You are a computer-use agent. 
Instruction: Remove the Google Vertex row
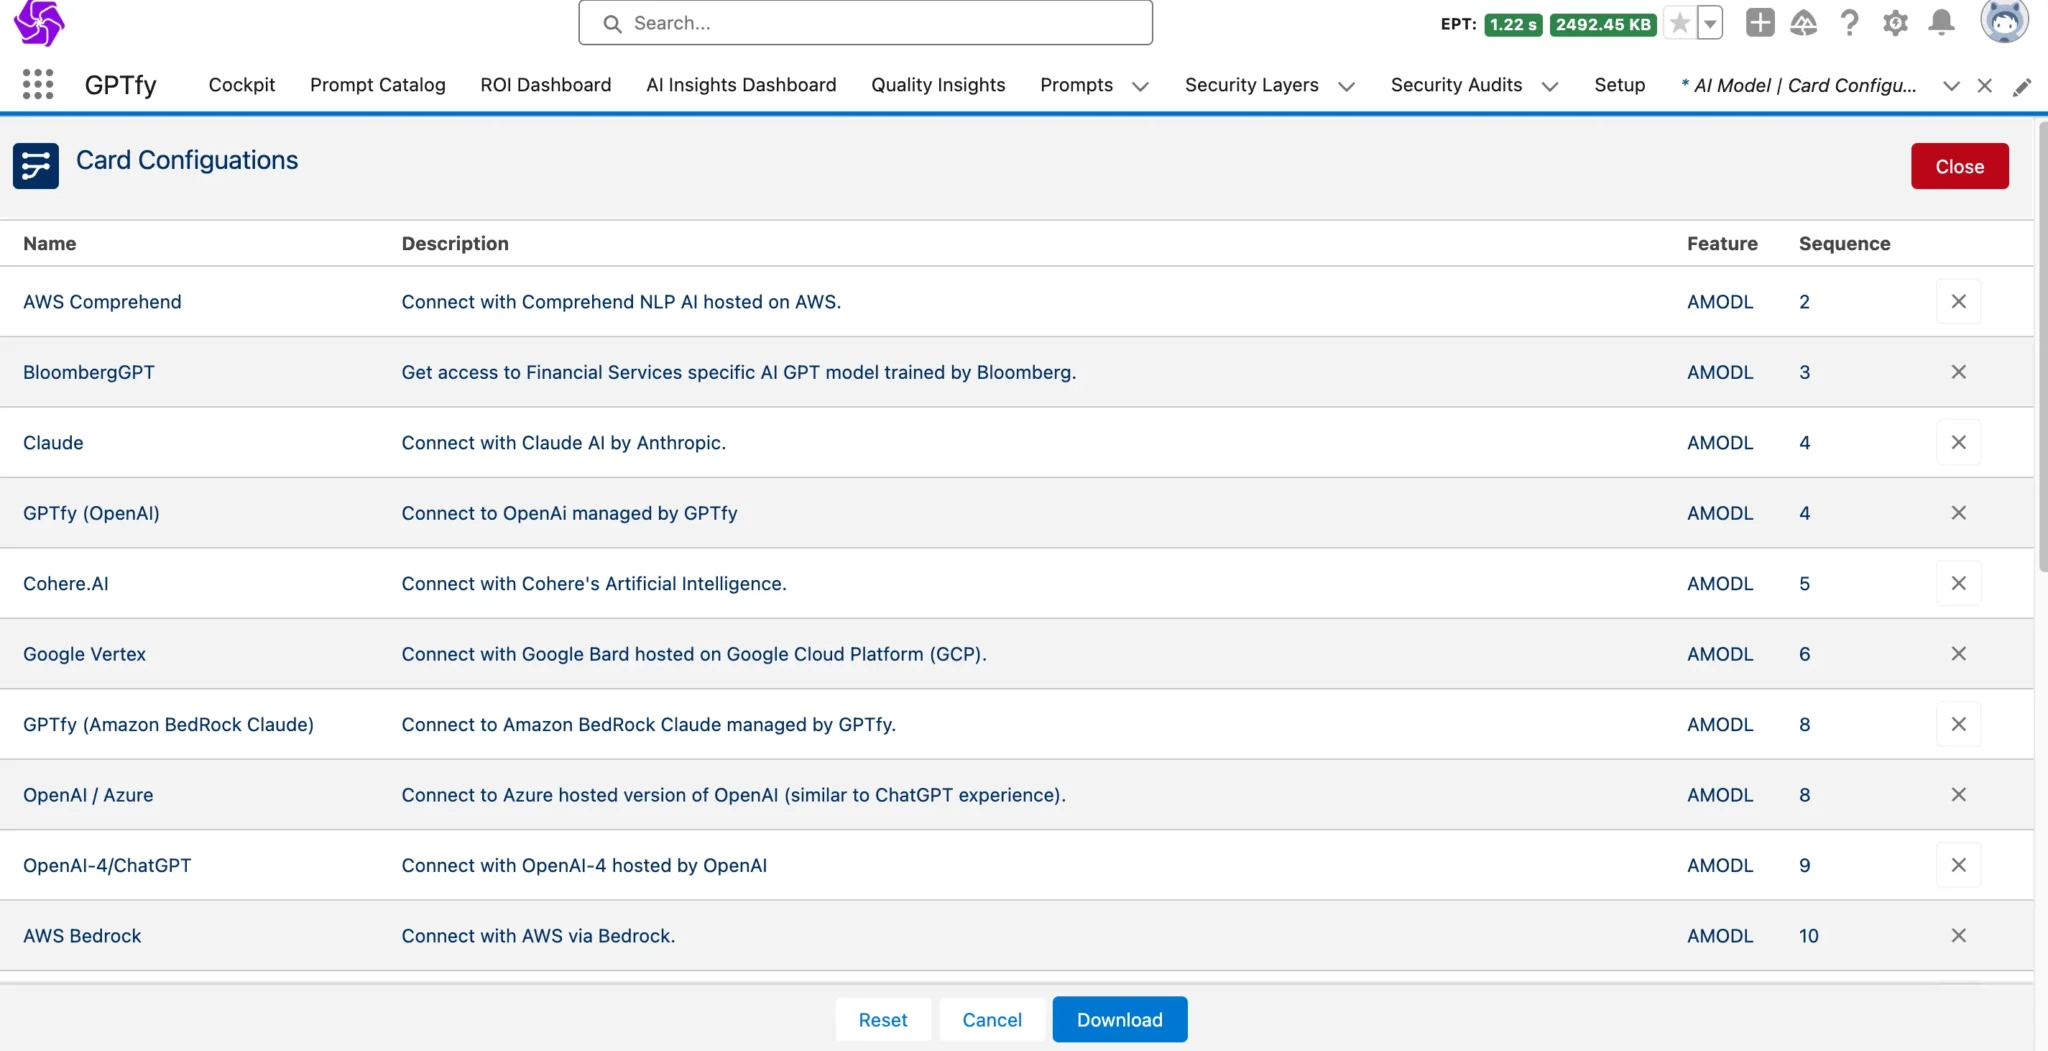pos(1959,654)
